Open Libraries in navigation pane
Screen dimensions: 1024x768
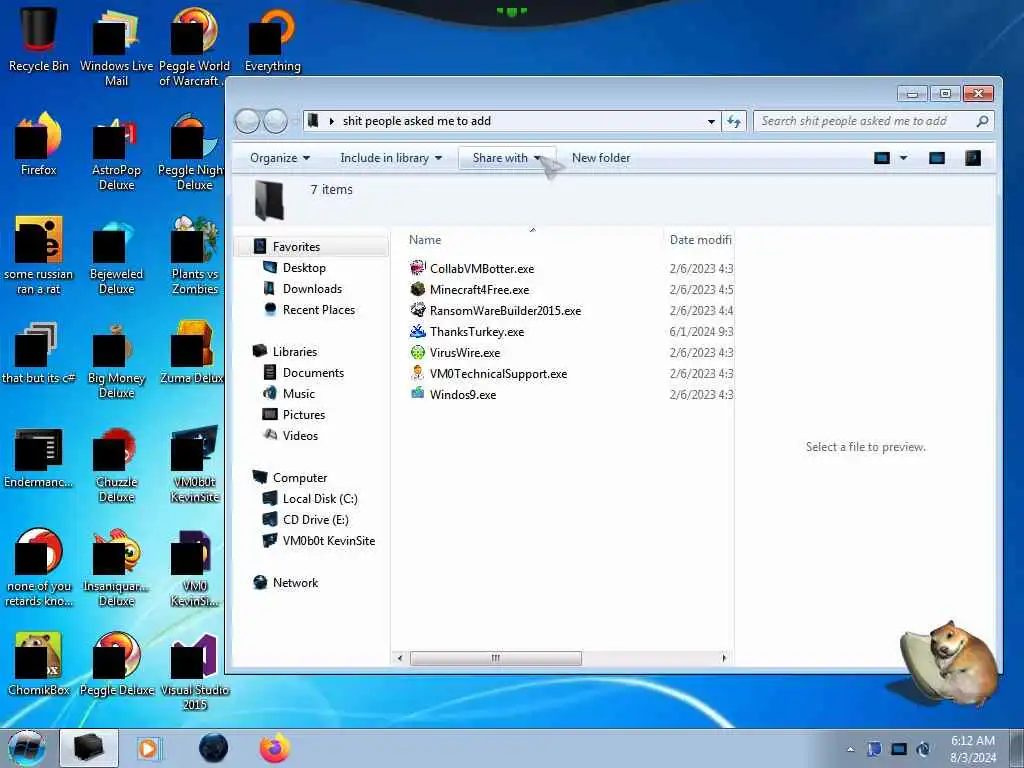click(295, 351)
